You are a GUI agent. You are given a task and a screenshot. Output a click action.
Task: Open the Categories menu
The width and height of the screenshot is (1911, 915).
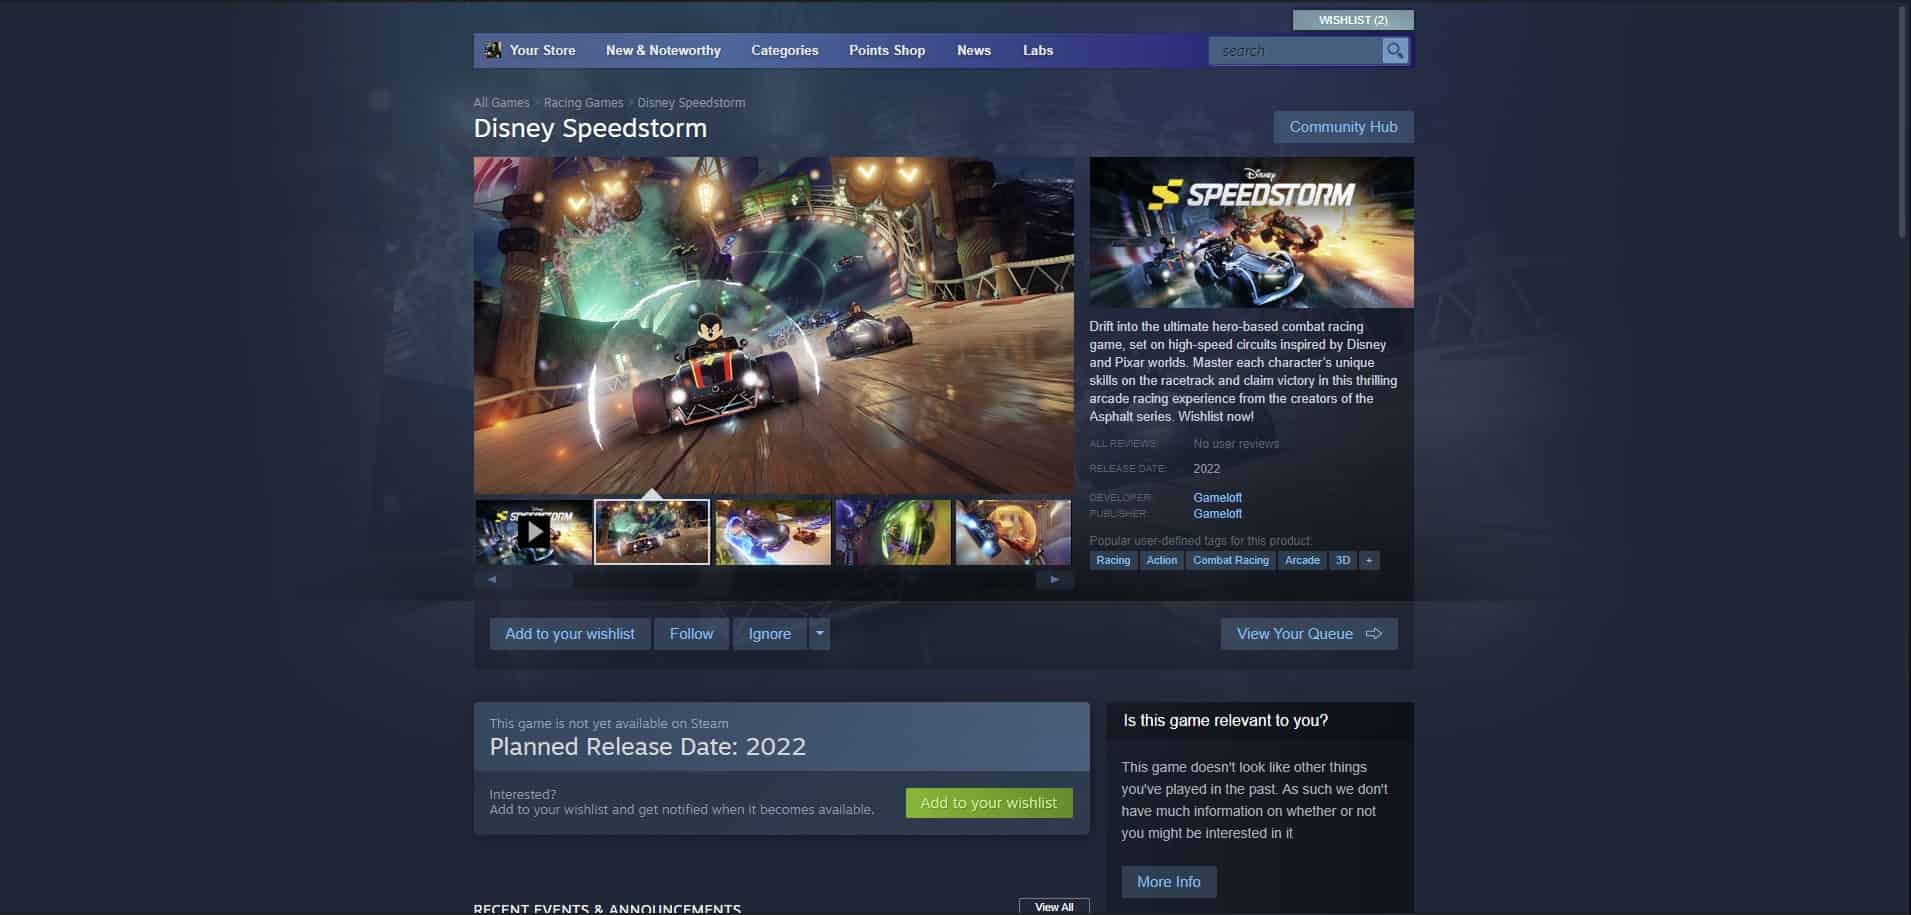point(784,50)
